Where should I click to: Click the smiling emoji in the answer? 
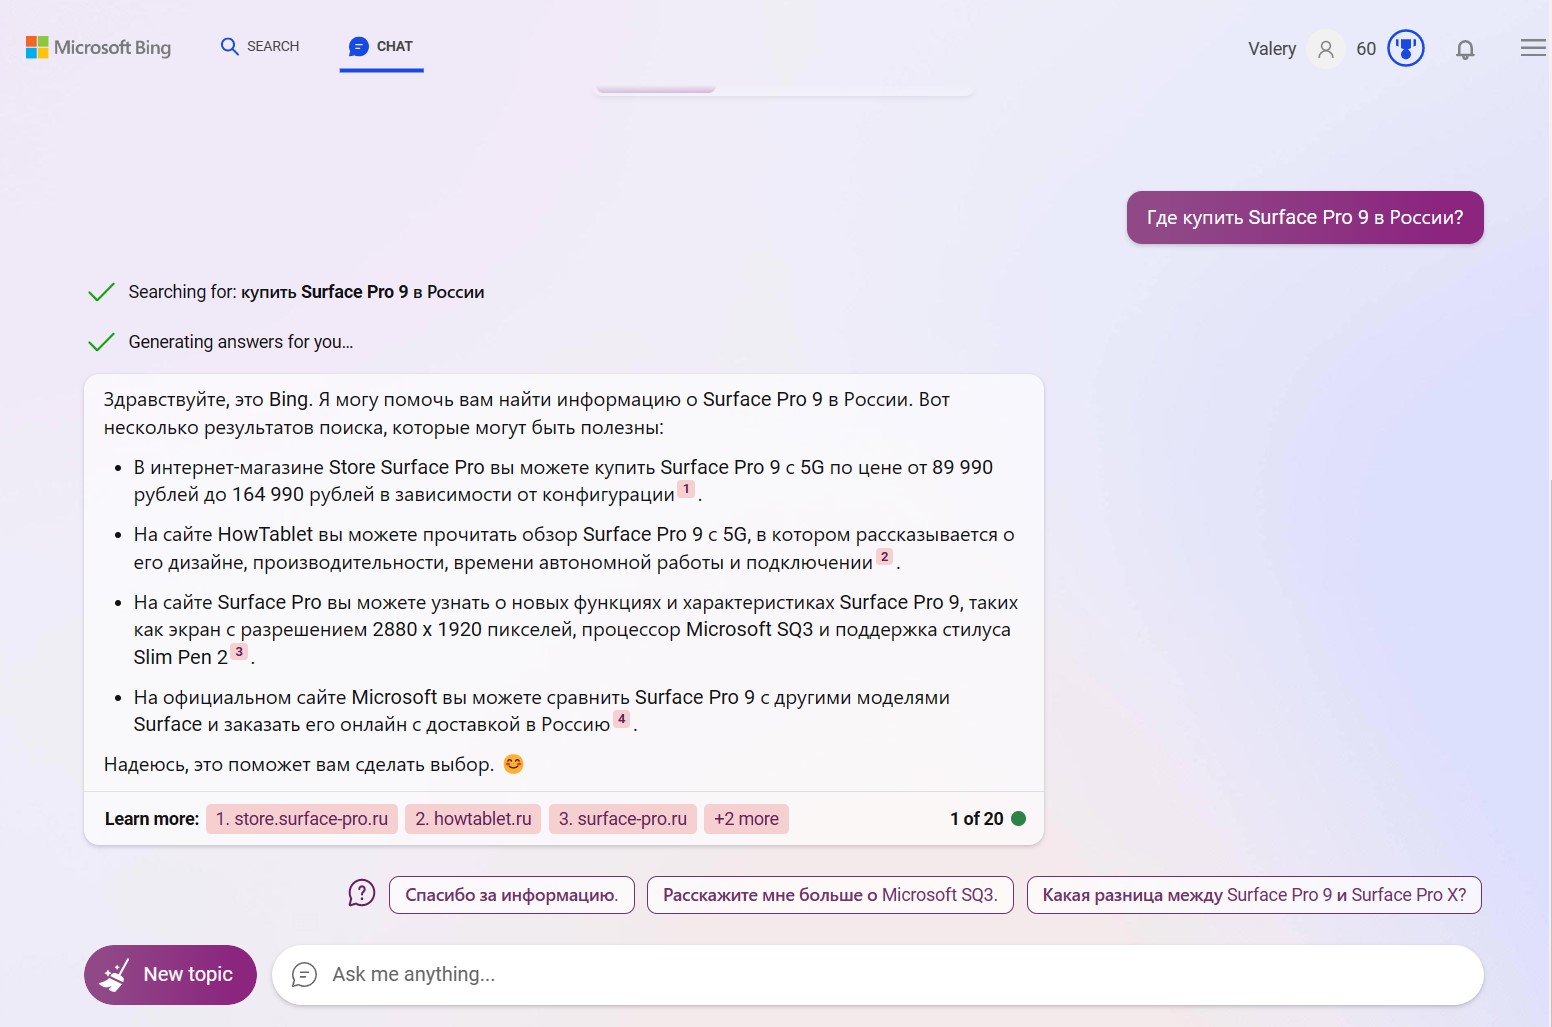(x=513, y=764)
